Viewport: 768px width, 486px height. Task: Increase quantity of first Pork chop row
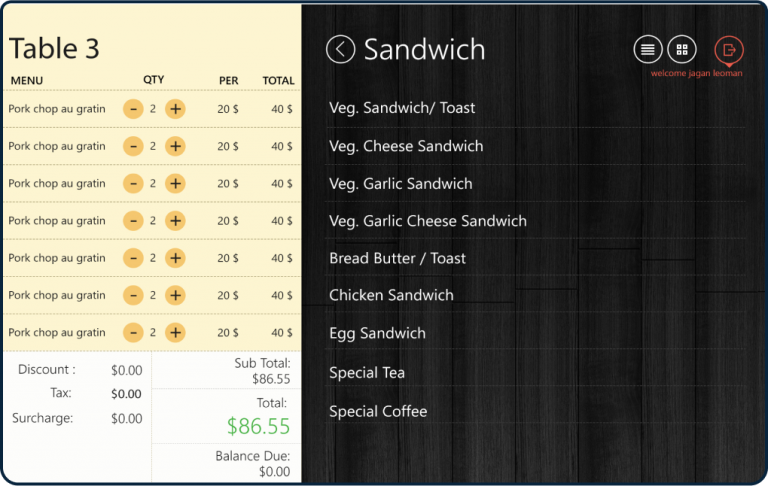175,109
